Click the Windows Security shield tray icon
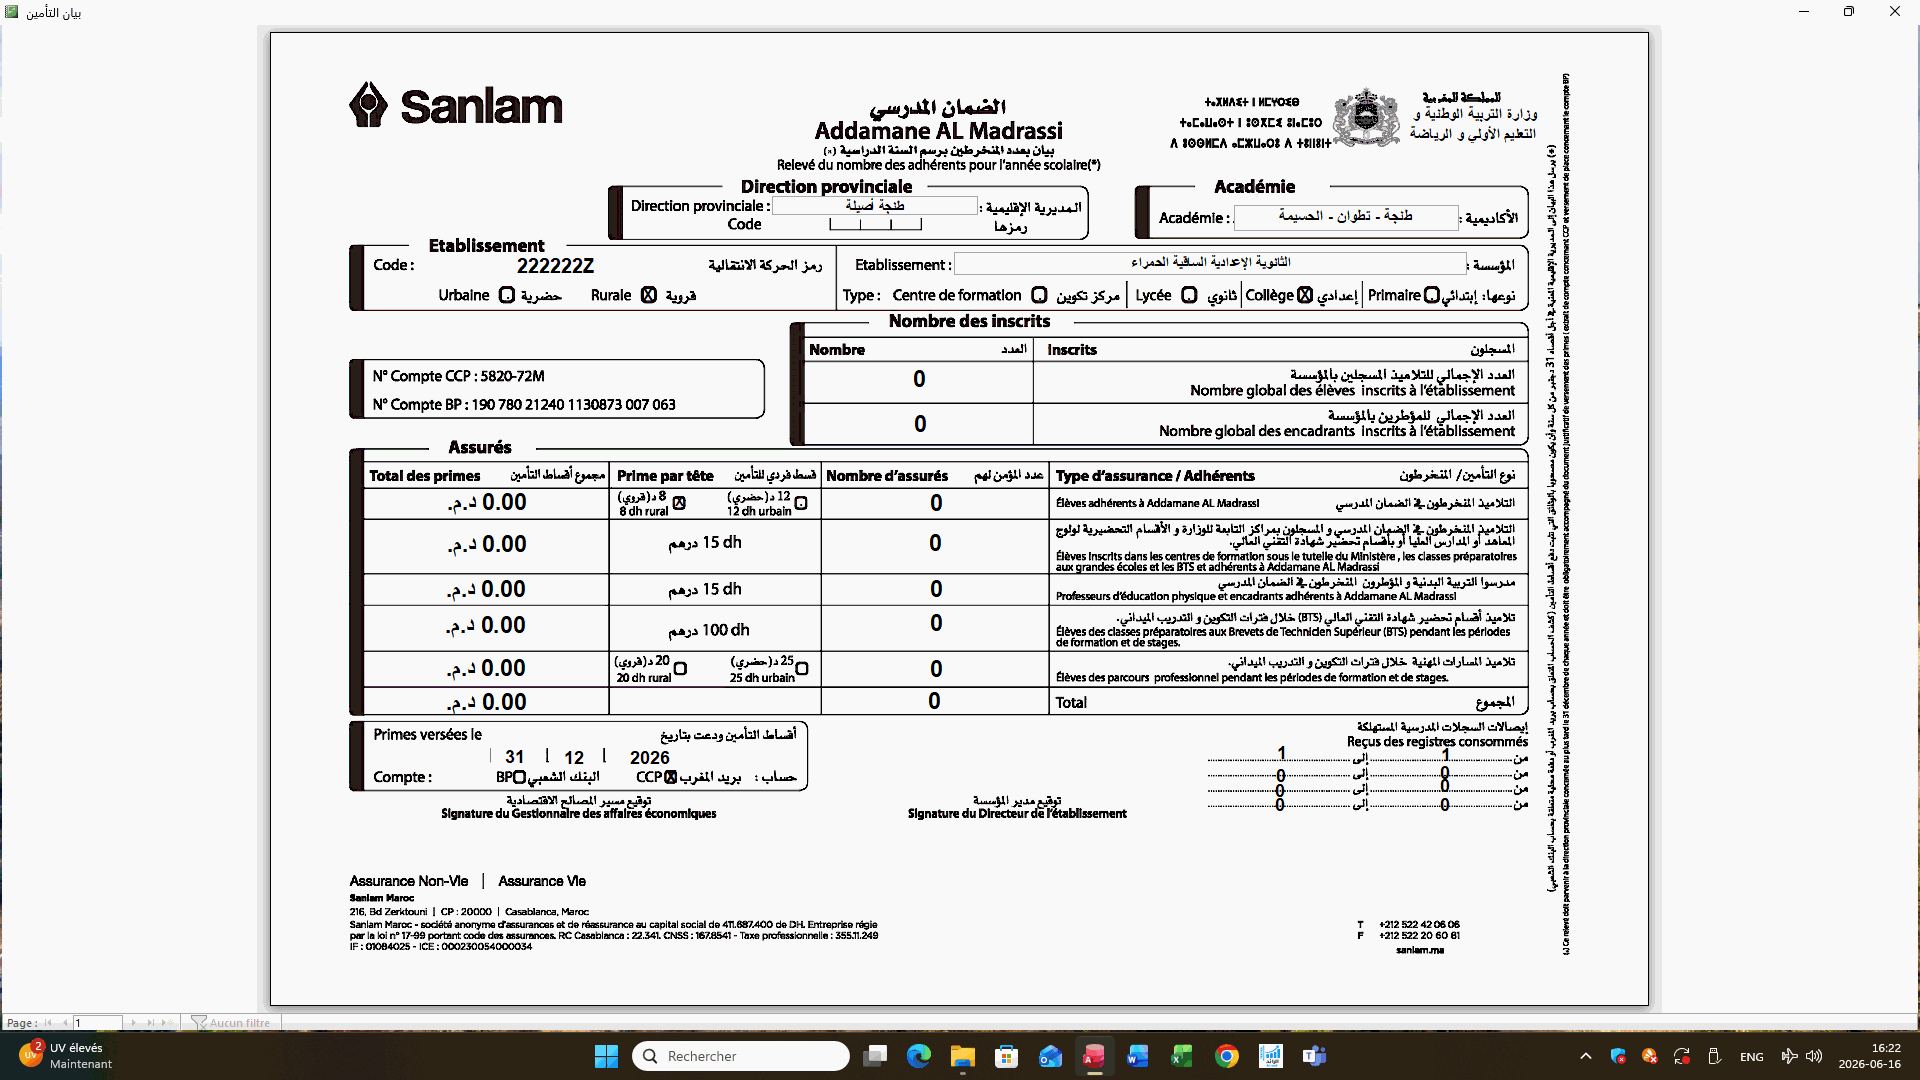This screenshot has width=1920, height=1080. click(1618, 1056)
